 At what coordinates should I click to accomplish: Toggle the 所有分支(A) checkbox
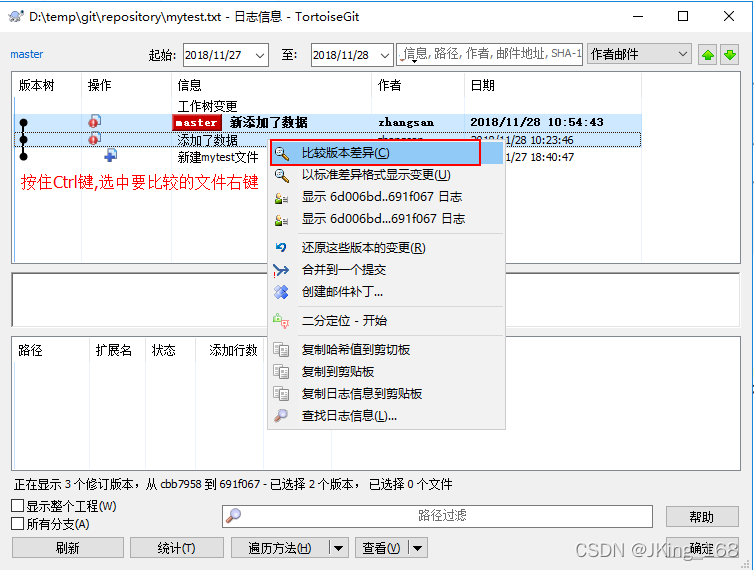17,523
